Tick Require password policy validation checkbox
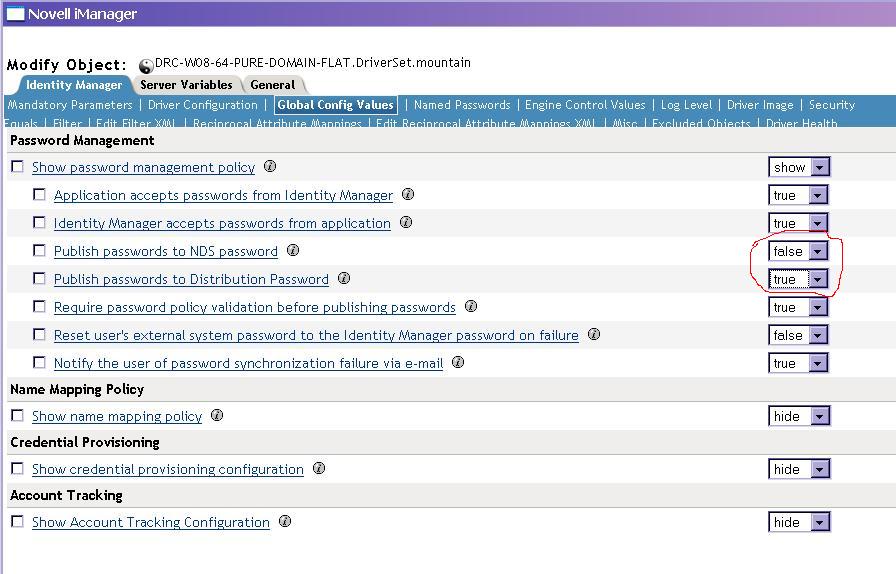This screenshot has height=574, width=896. [39, 306]
